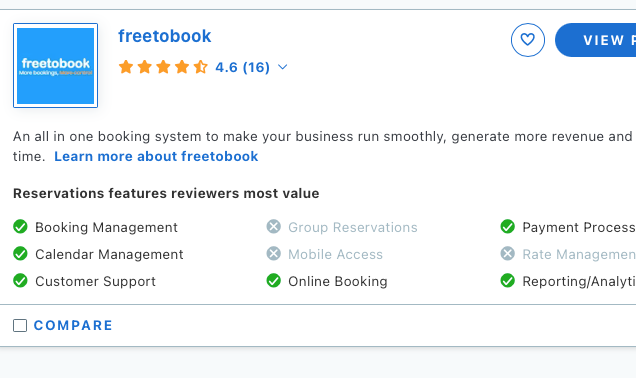The image size is (636, 378).
Task: Click the Payment Processing check icon
Action: click(x=507, y=227)
